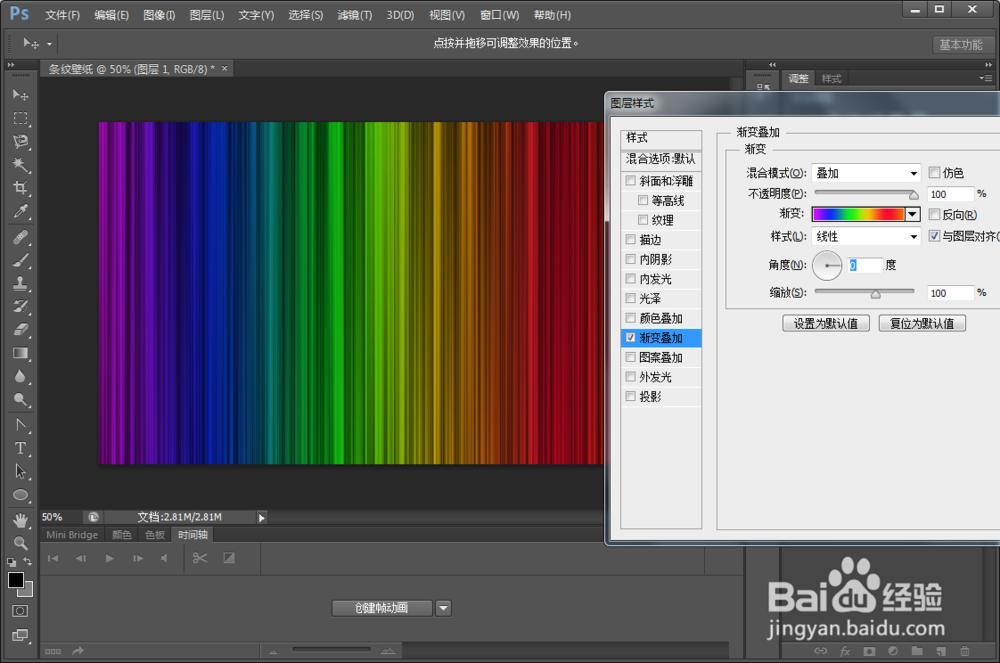Click the timeline transition icon

pos(229,558)
